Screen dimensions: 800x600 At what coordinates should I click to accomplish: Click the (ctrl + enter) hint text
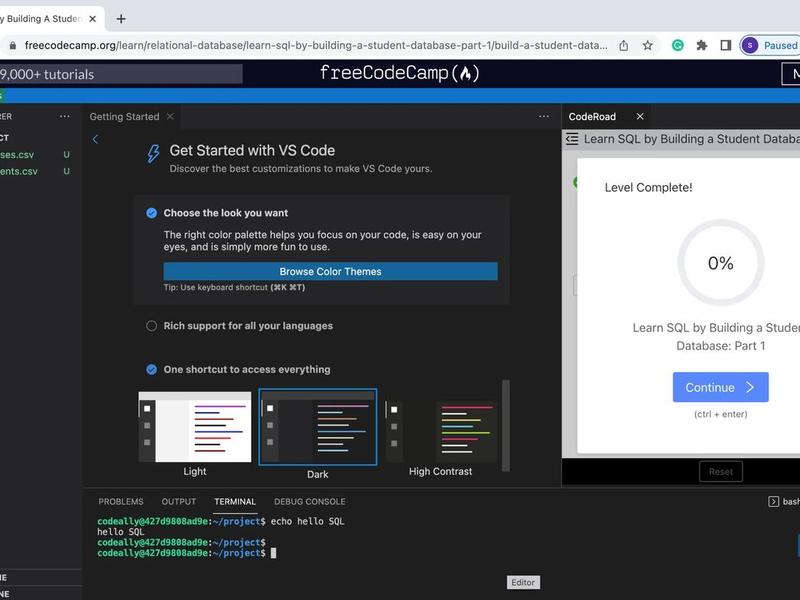pyautogui.click(x=720, y=414)
